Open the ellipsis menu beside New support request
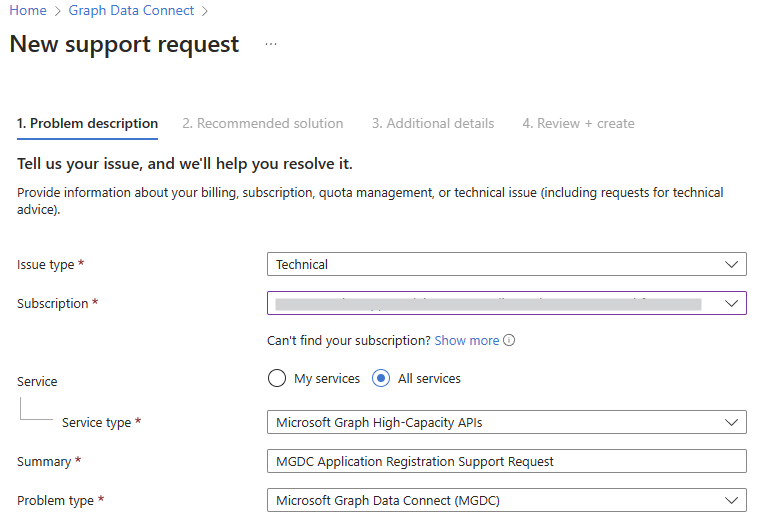The image size is (758, 522). [x=271, y=44]
